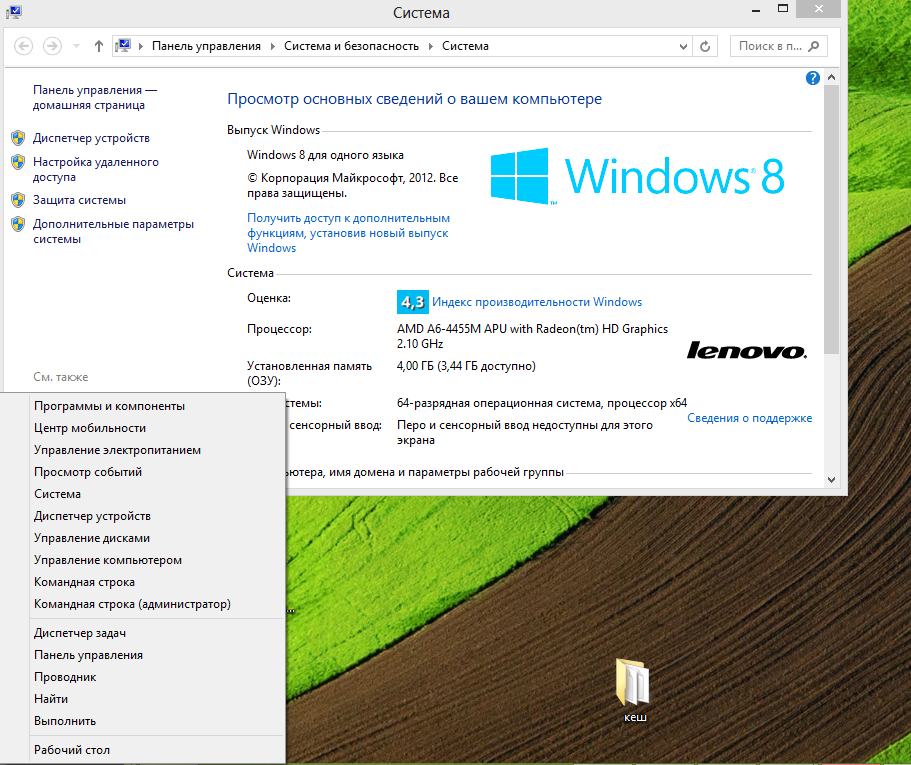
Task: Choose Командная строка (администратор) menu entry
Action: (132, 604)
